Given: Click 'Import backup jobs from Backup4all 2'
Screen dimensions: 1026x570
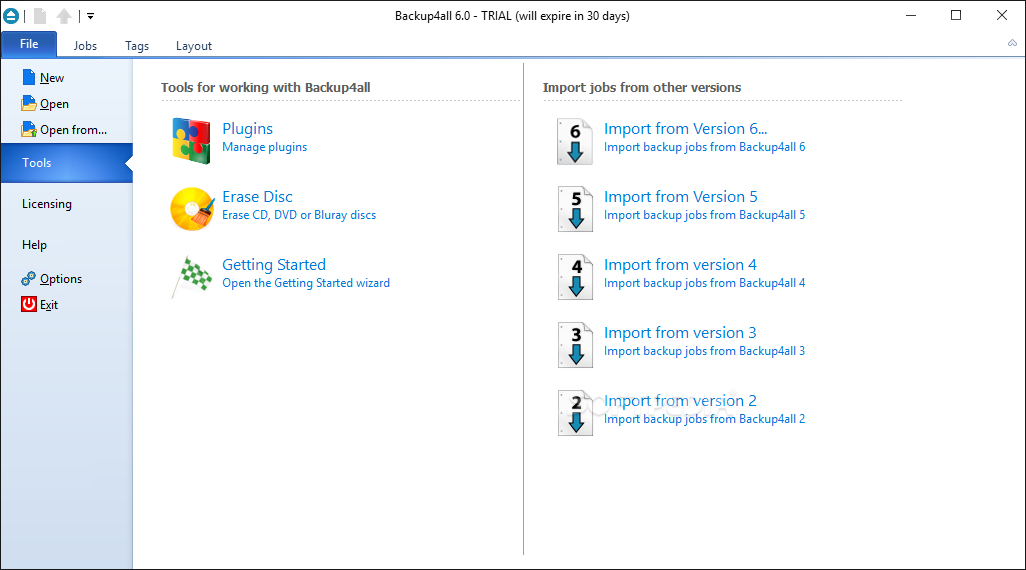Looking at the screenshot, I should coord(704,419).
